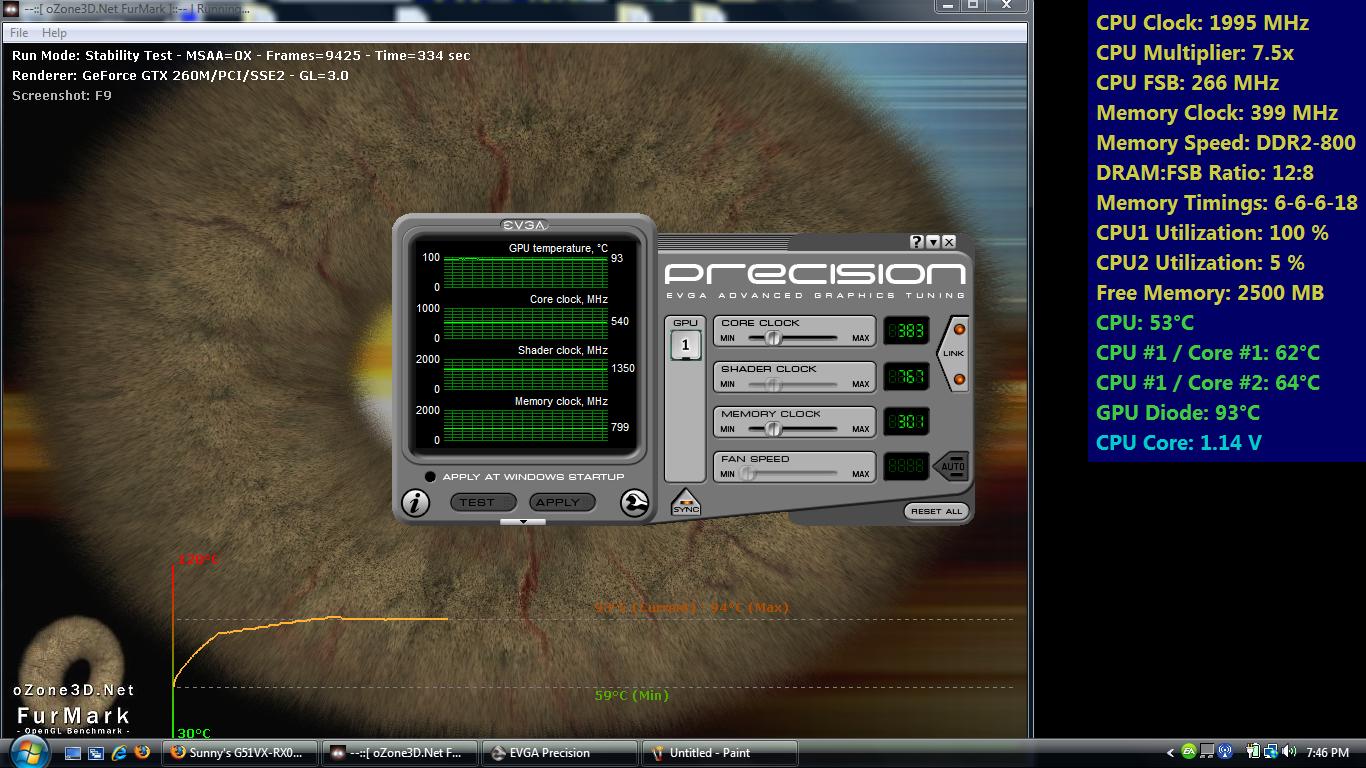This screenshot has height=768, width=1366.
Task: Launch Firefox from quick launch
Action: point(142,752)
